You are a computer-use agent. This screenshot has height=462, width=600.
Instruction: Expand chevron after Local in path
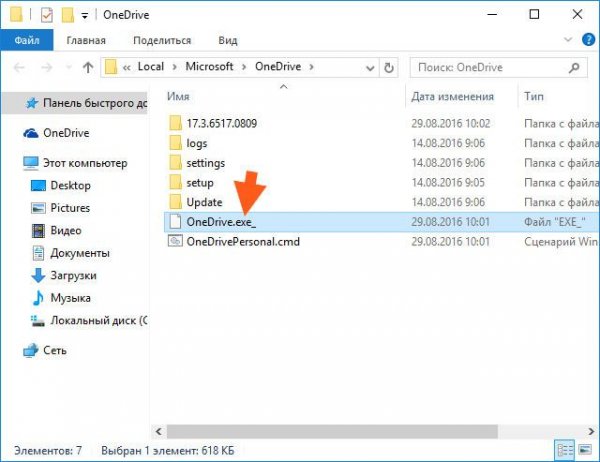pos(175,67)
